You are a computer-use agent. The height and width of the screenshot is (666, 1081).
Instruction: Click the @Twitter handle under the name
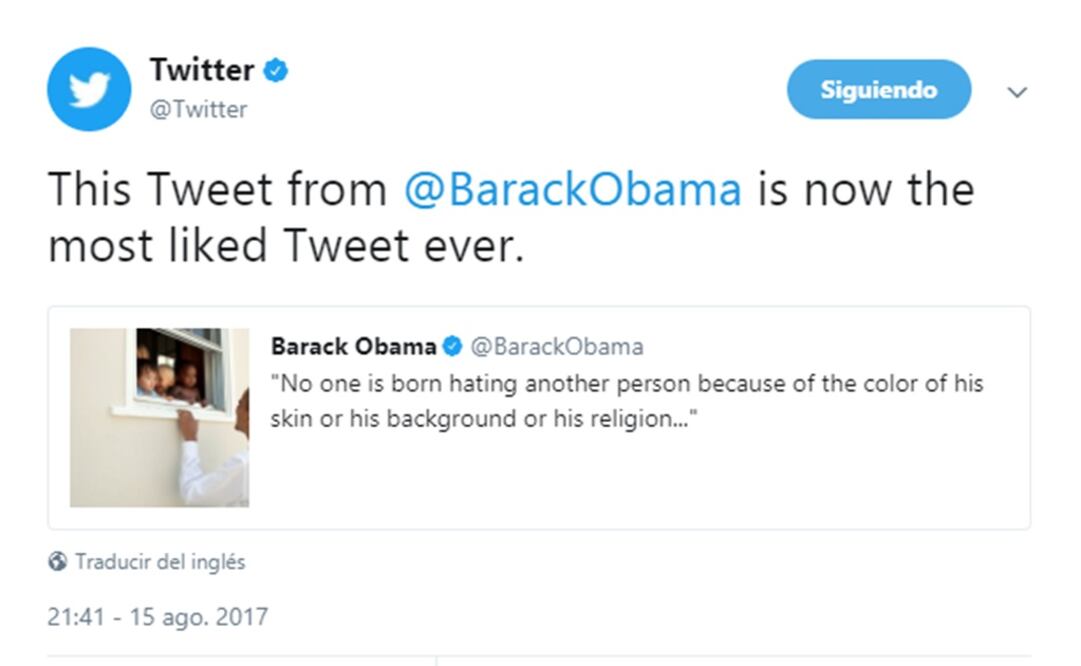click(198, 109)
